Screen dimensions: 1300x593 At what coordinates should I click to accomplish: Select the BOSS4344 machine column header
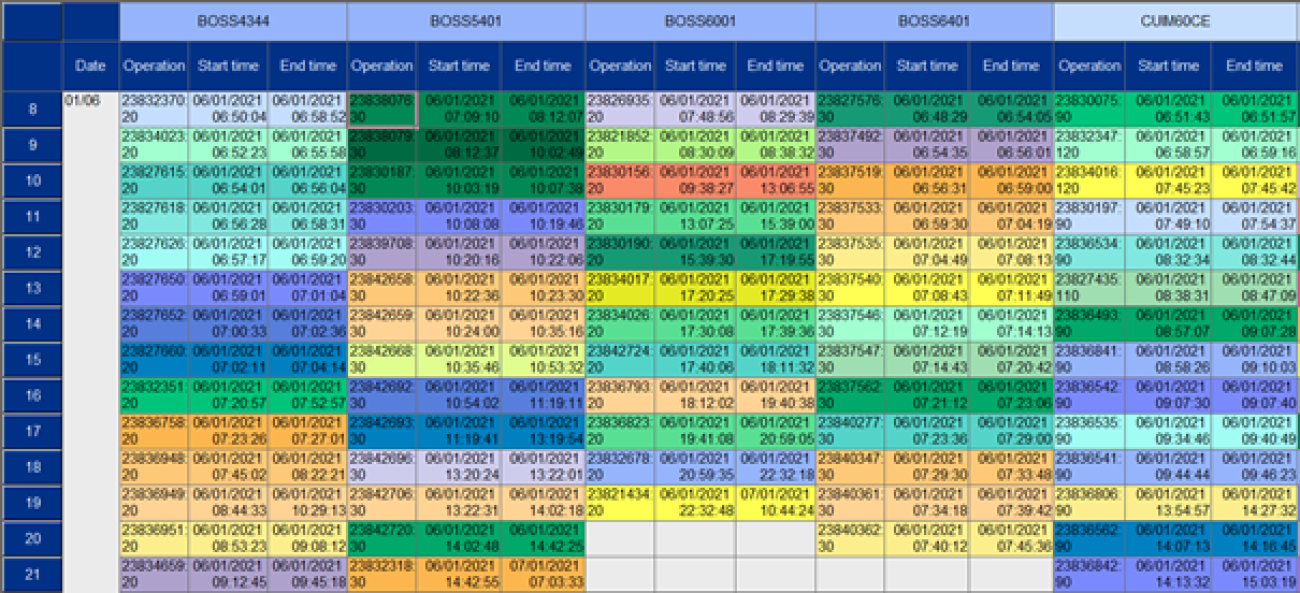[x=233, y=20]
